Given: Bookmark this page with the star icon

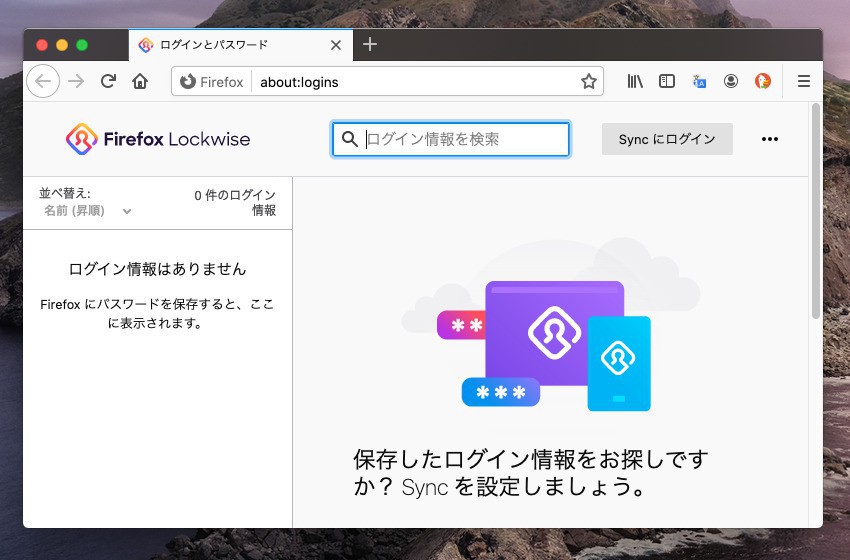Looking at the screenshot, I should tap(589, 81).
